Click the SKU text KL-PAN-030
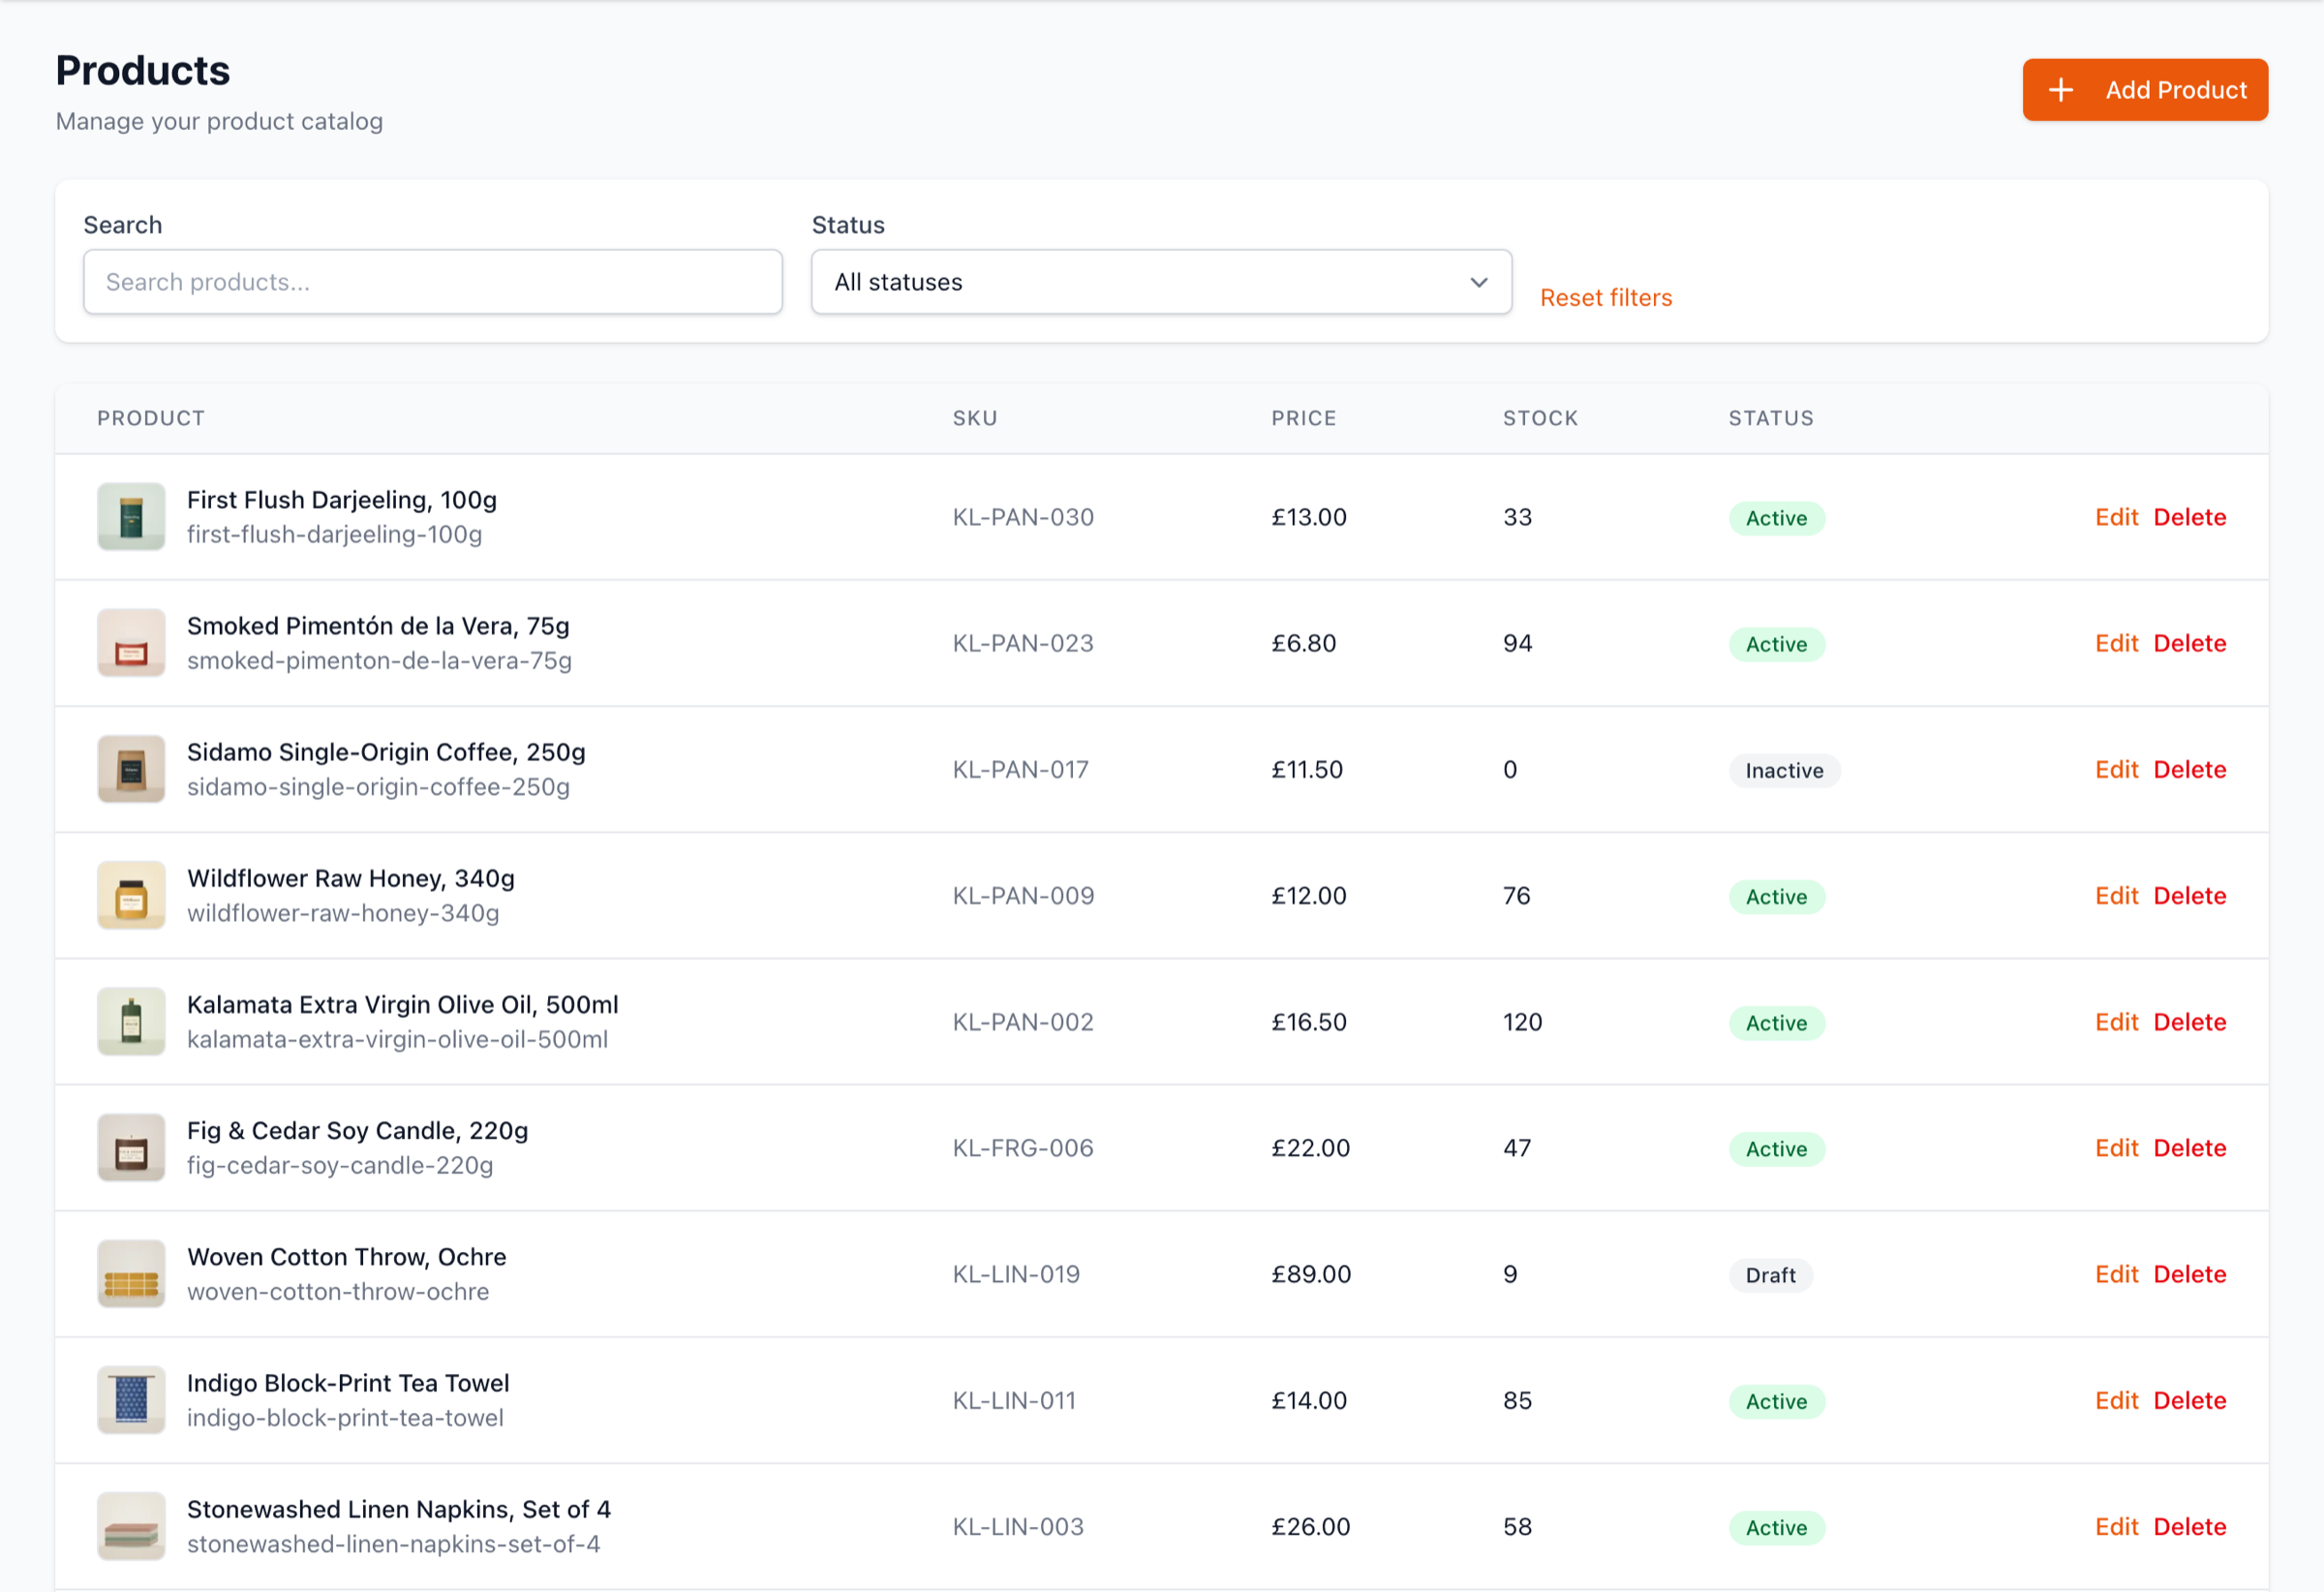This screenshot has width=2324, height=1592. pos(1023,517)
